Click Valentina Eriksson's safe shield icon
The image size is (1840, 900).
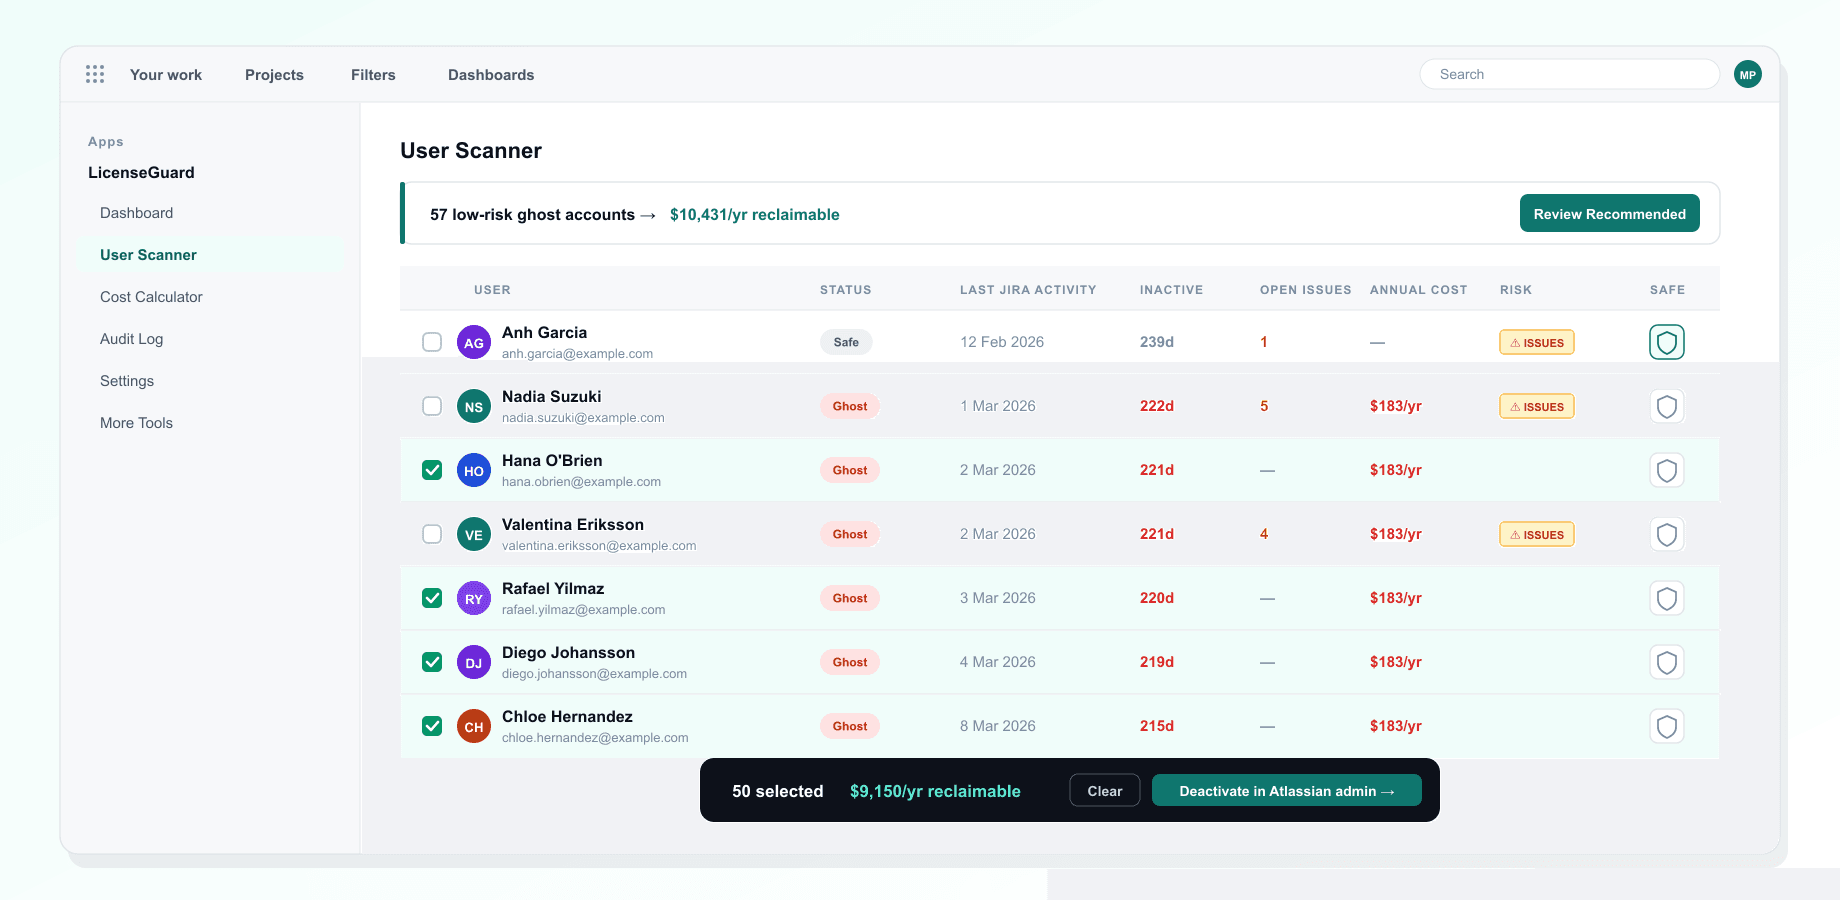[x=1667, y=534]
